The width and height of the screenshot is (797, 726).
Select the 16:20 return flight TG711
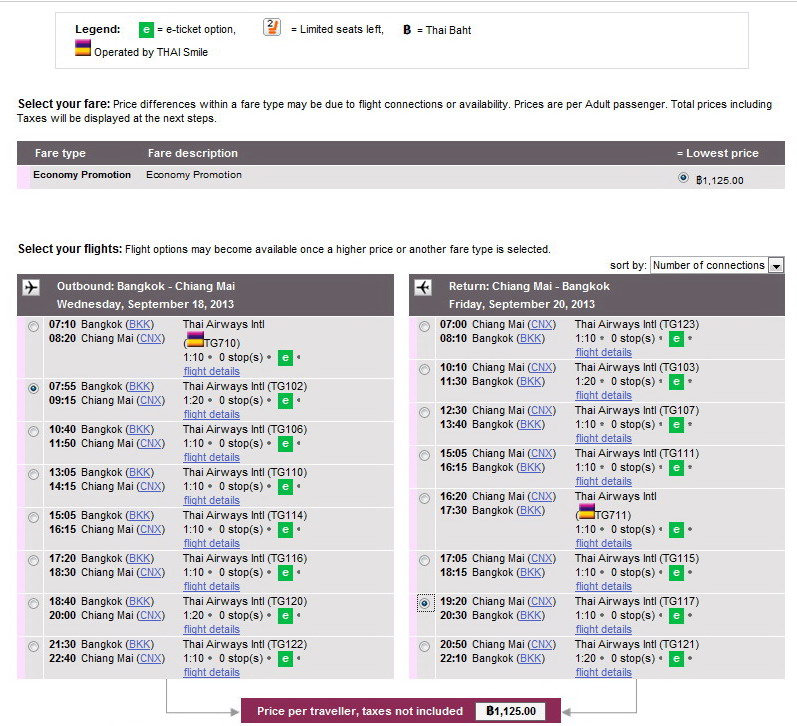point(424,499)
